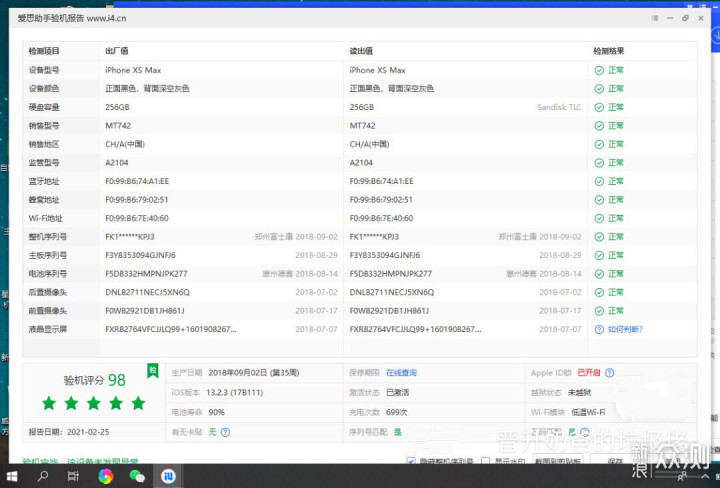Click the 出厂值 A2104 cell

[117, 163]
